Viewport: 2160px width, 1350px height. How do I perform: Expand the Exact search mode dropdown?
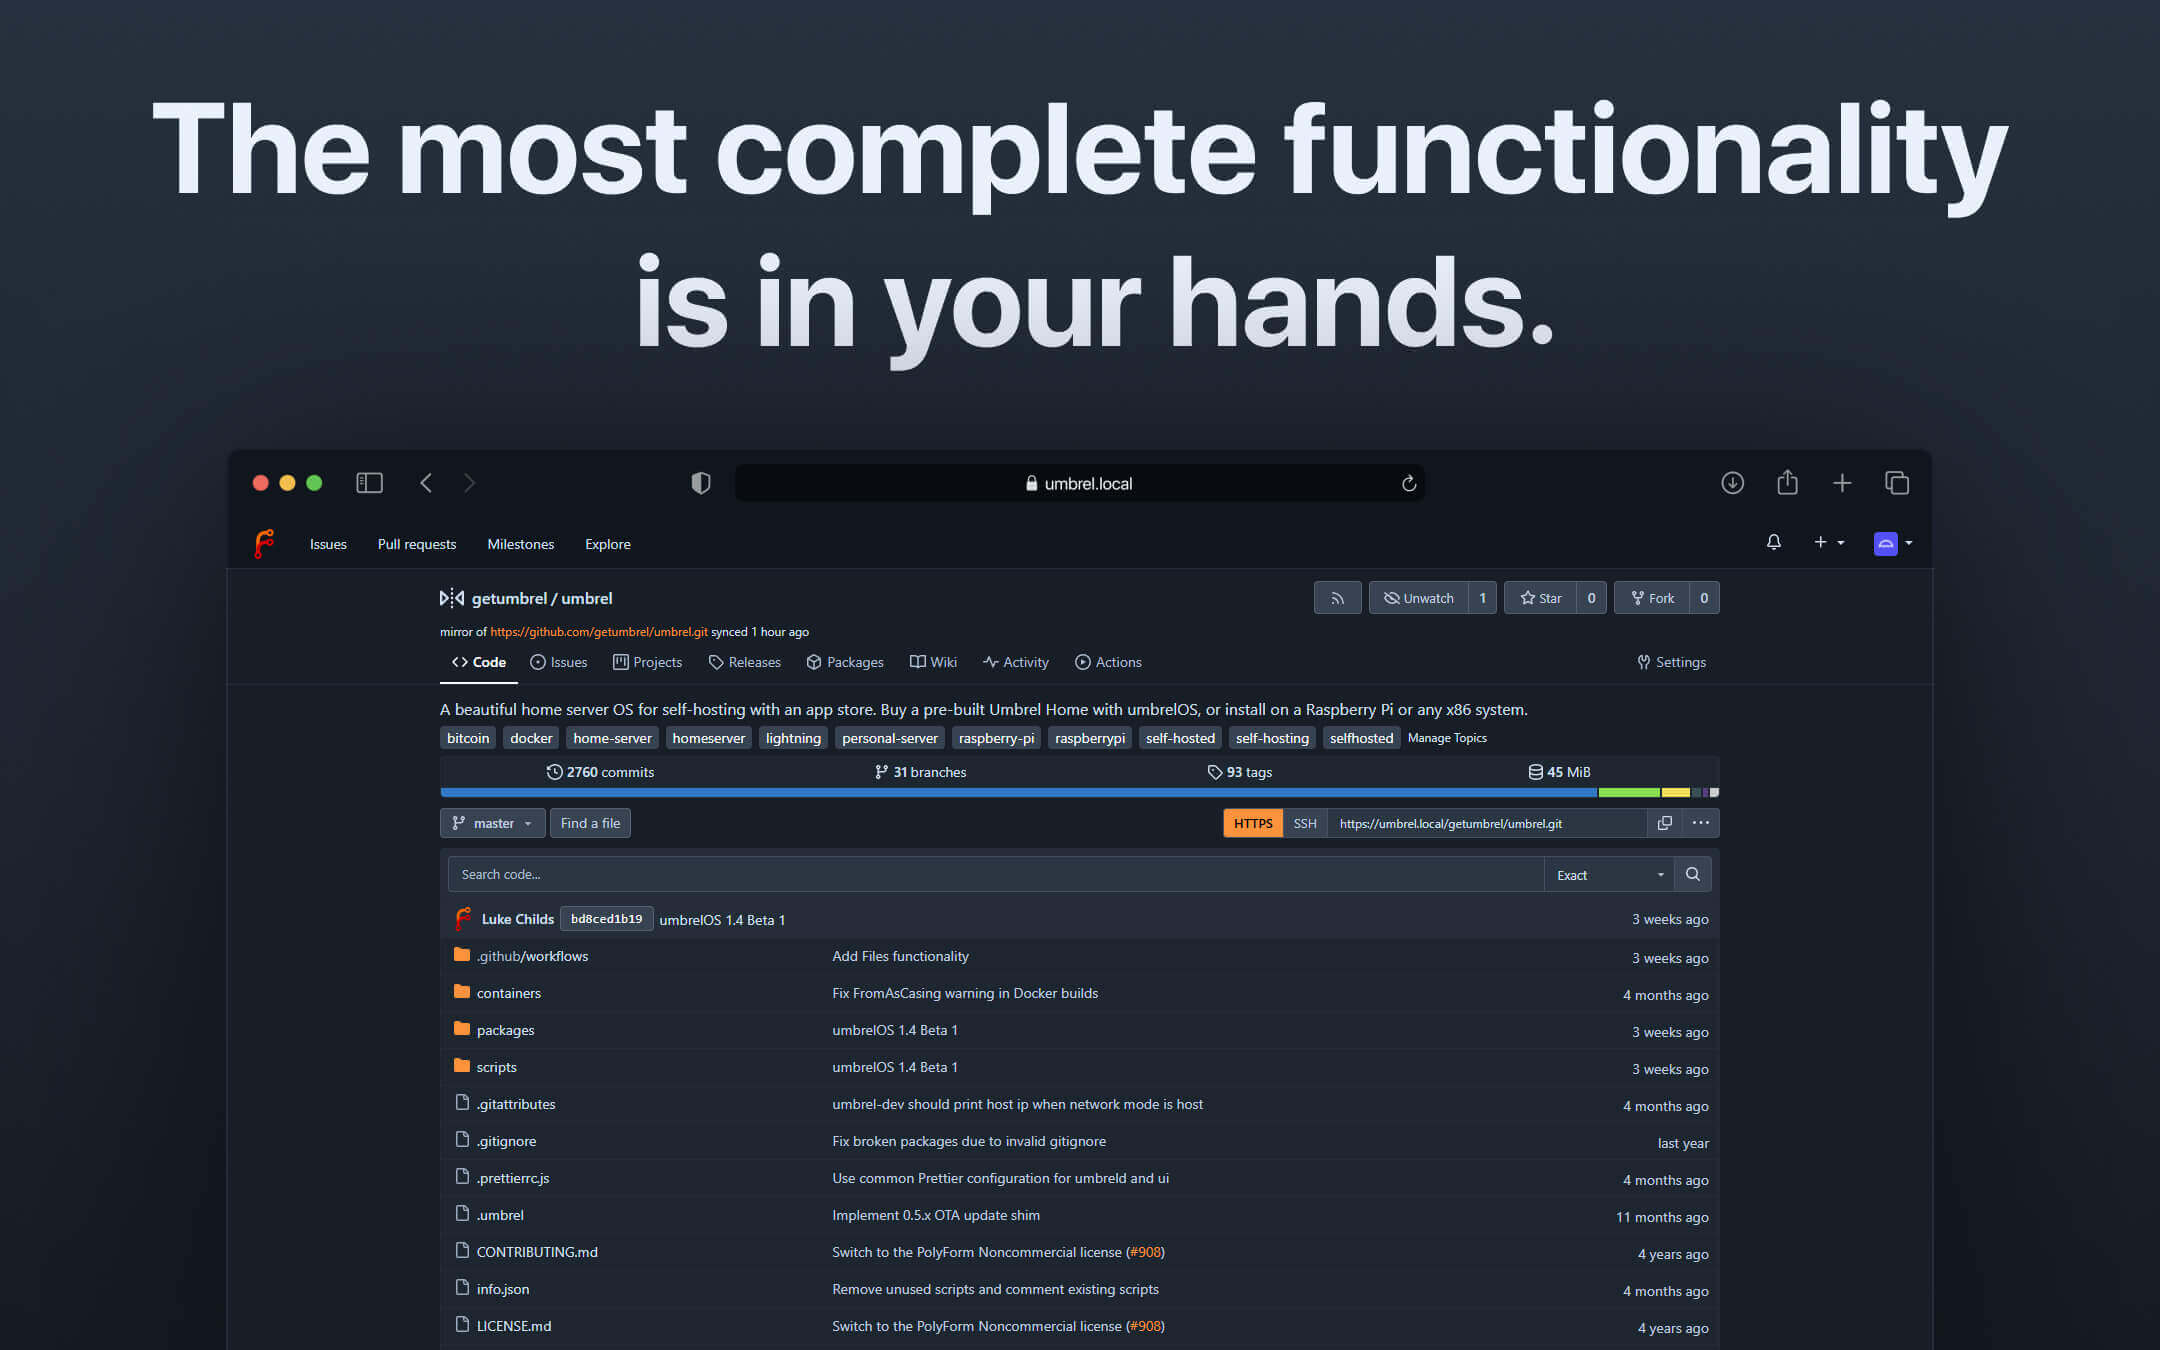(x=1608, y=875)
